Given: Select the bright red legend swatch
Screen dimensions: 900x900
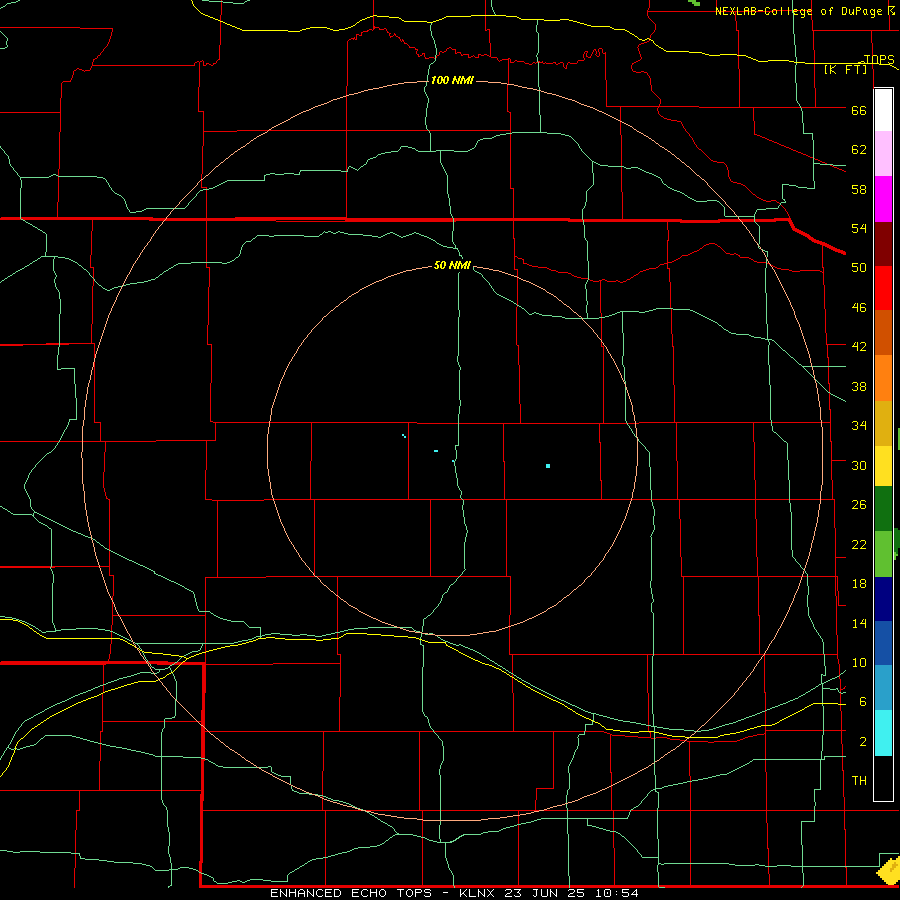Looking at the screenshot, I should pyautogui.click(x=883, y=288).
